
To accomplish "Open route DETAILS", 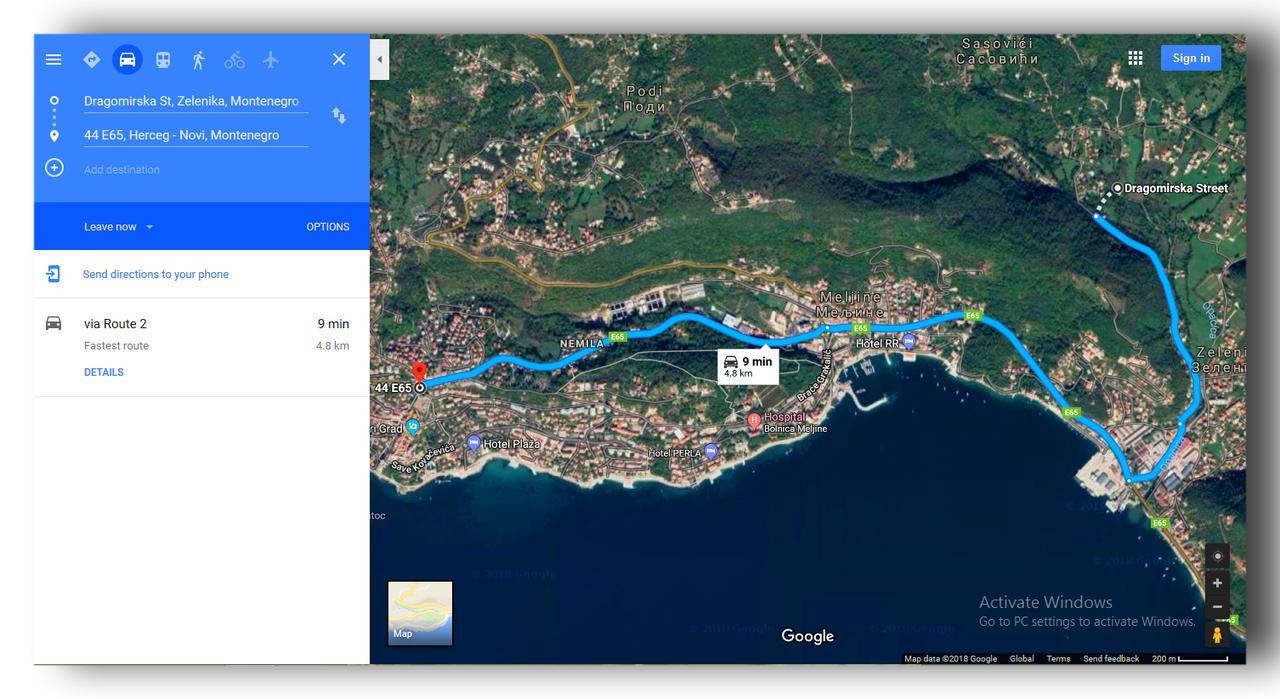I will pyautogui.click(x=104, y=372).
